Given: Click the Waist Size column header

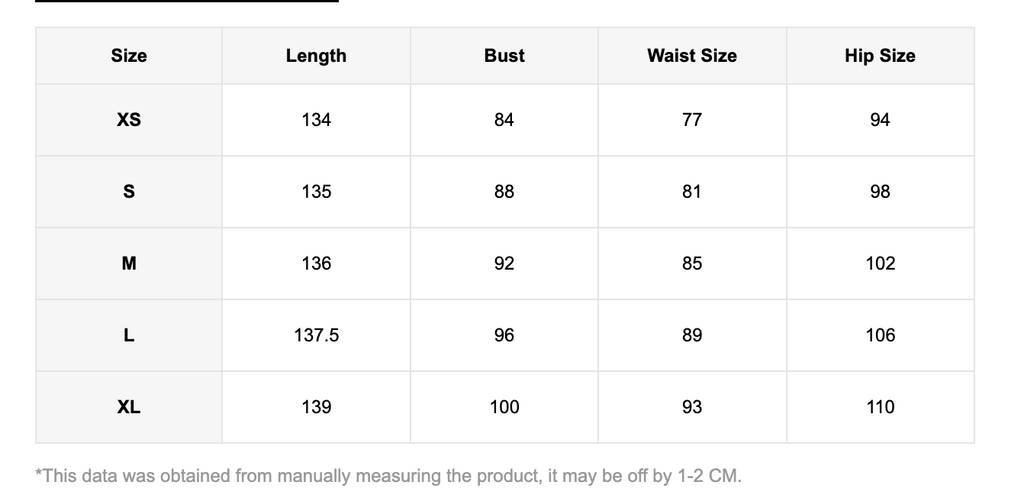Looking at the screenshot, I should (692, 55).
